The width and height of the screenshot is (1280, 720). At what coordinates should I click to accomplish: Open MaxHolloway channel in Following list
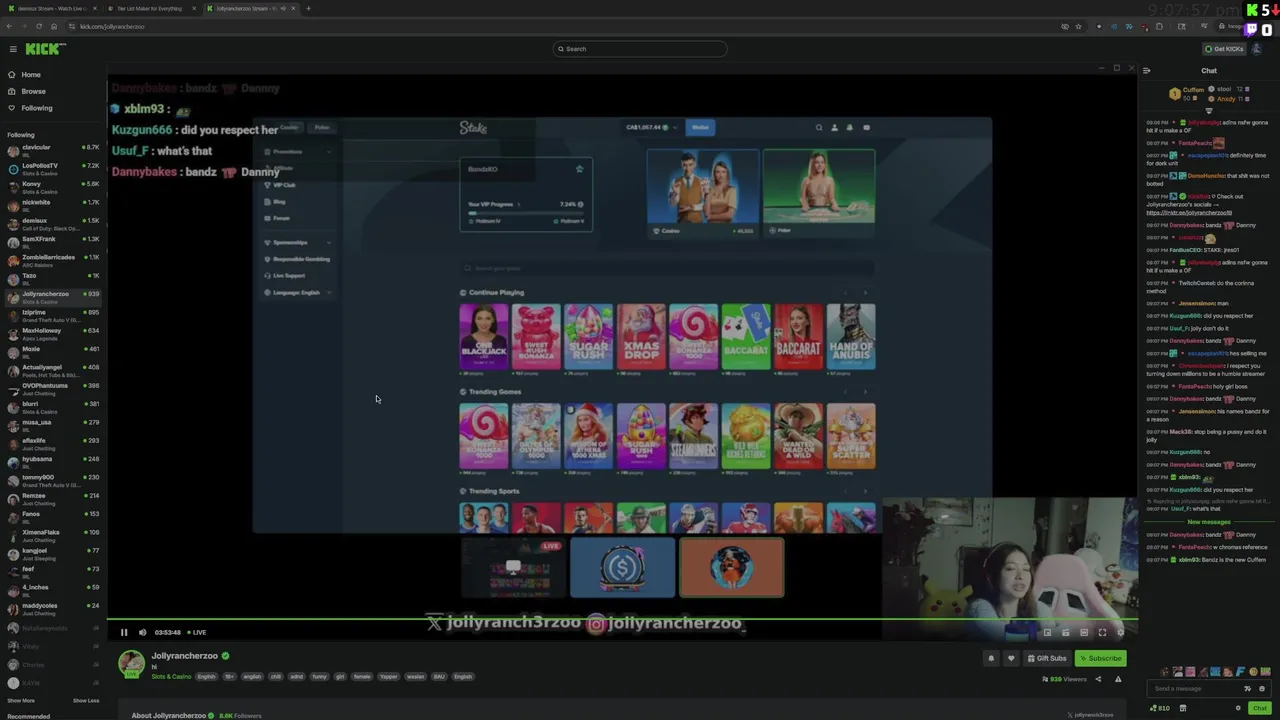point(54,333)
